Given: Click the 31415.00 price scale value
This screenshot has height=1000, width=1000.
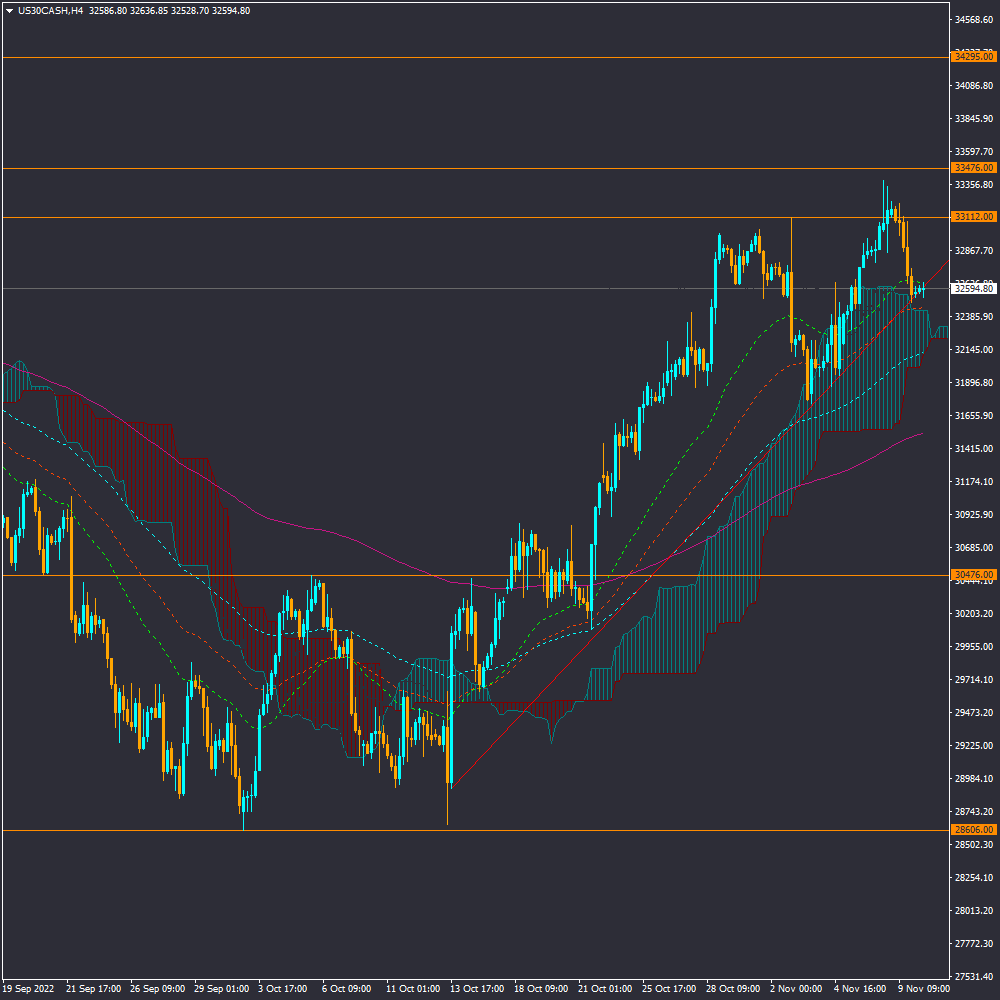Looking at the screenshot, I should point(974,449).
